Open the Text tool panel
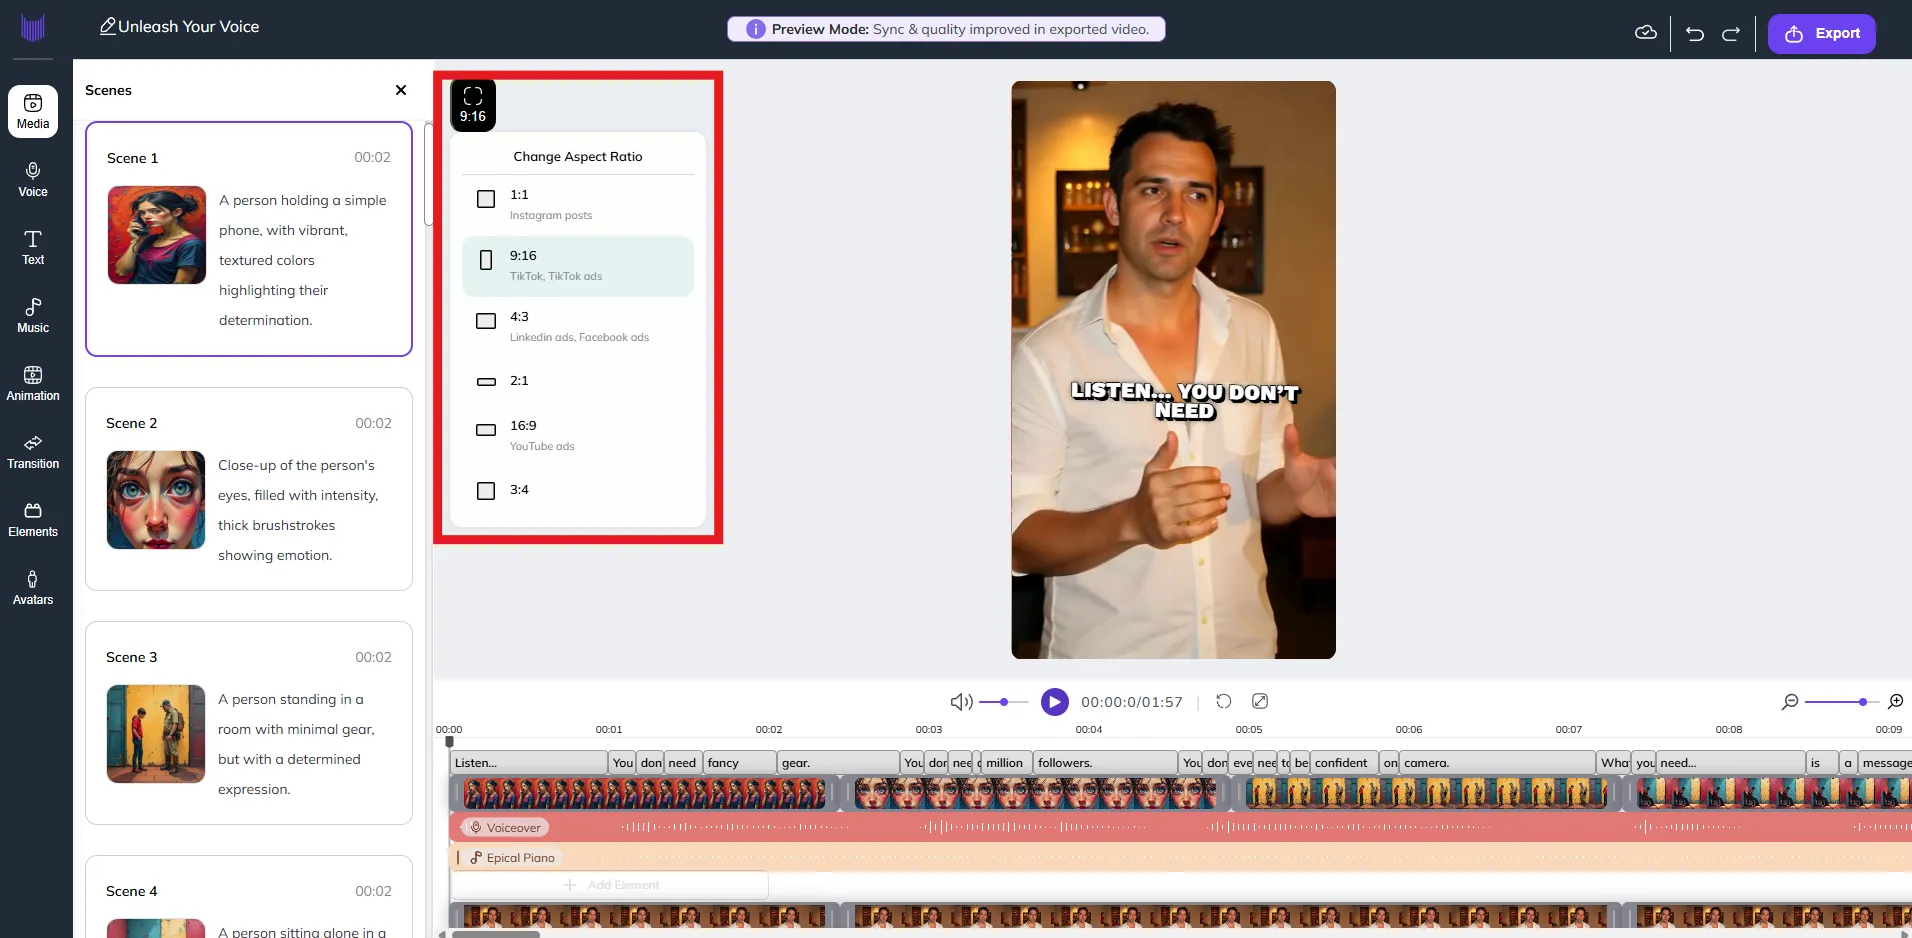The image size is (1912, 938). (33, 247)
